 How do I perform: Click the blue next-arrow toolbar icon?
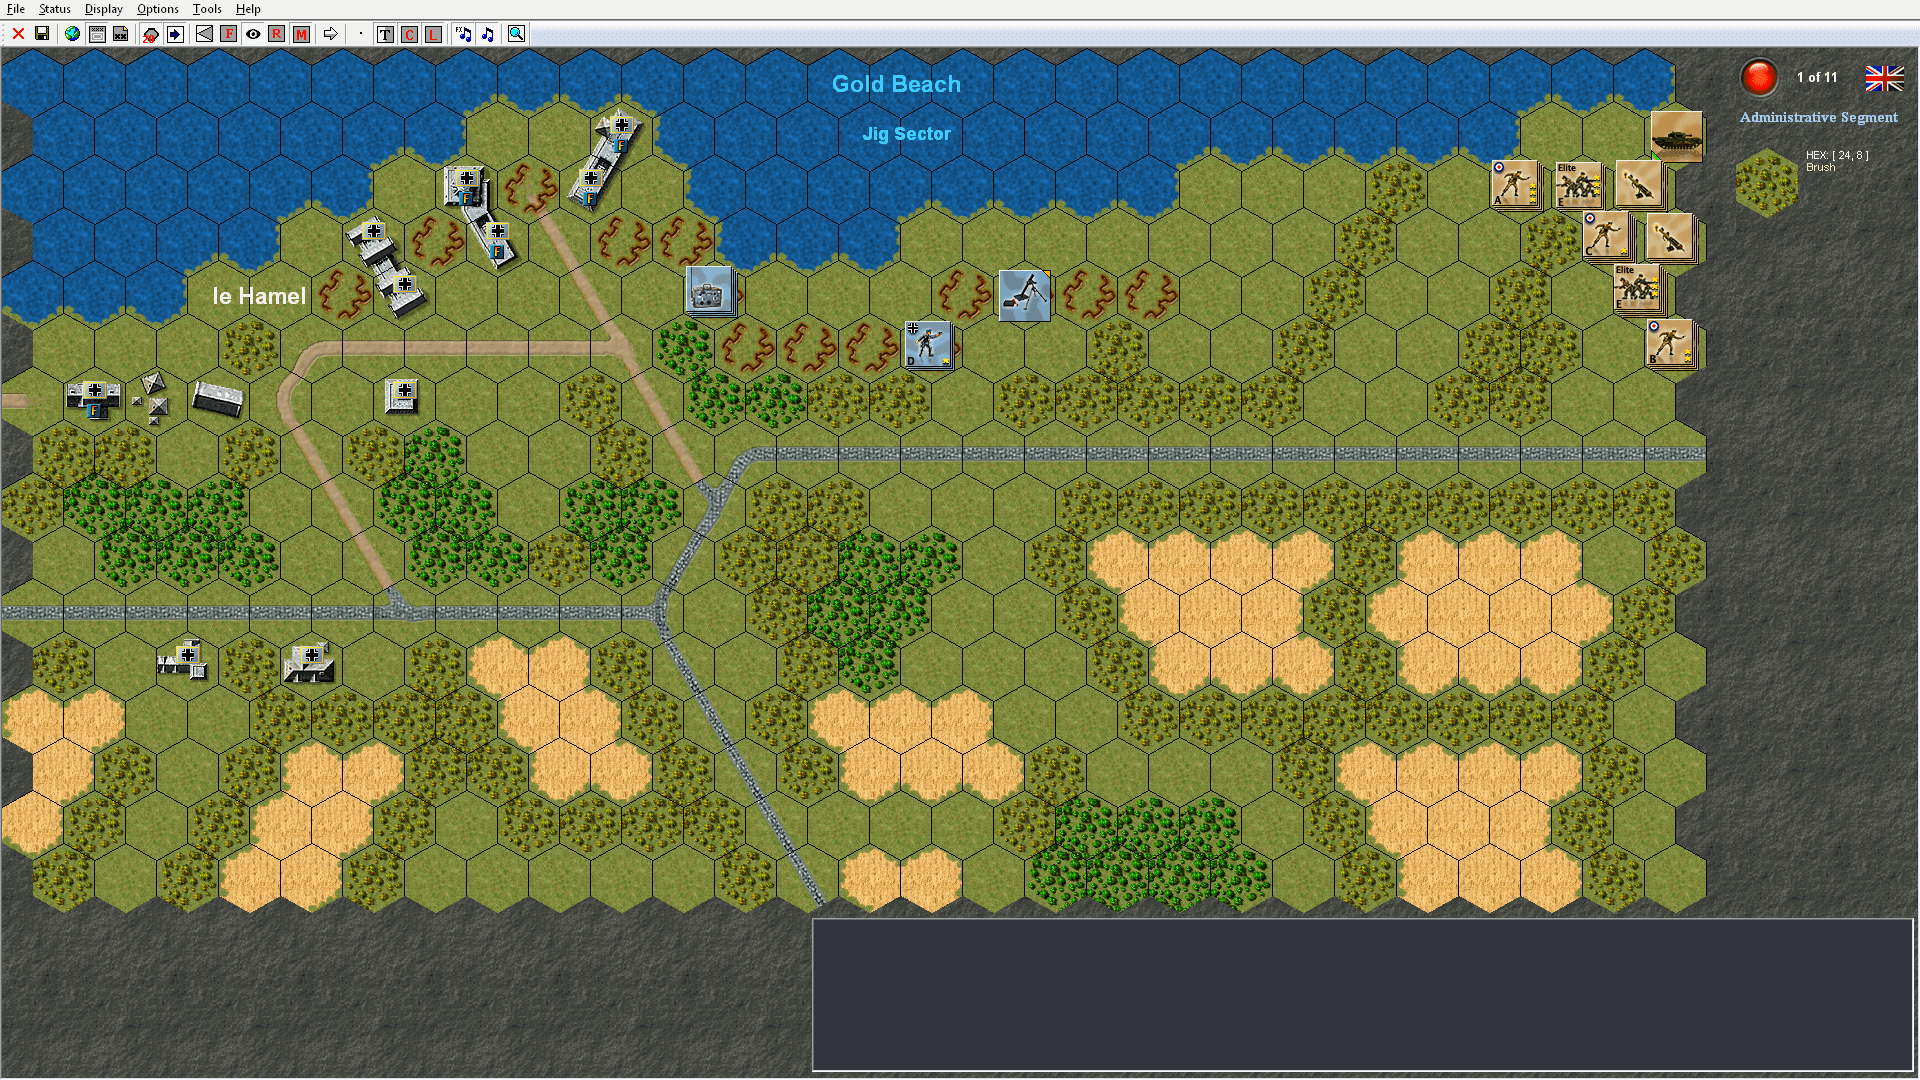click(x=175, y=34)
